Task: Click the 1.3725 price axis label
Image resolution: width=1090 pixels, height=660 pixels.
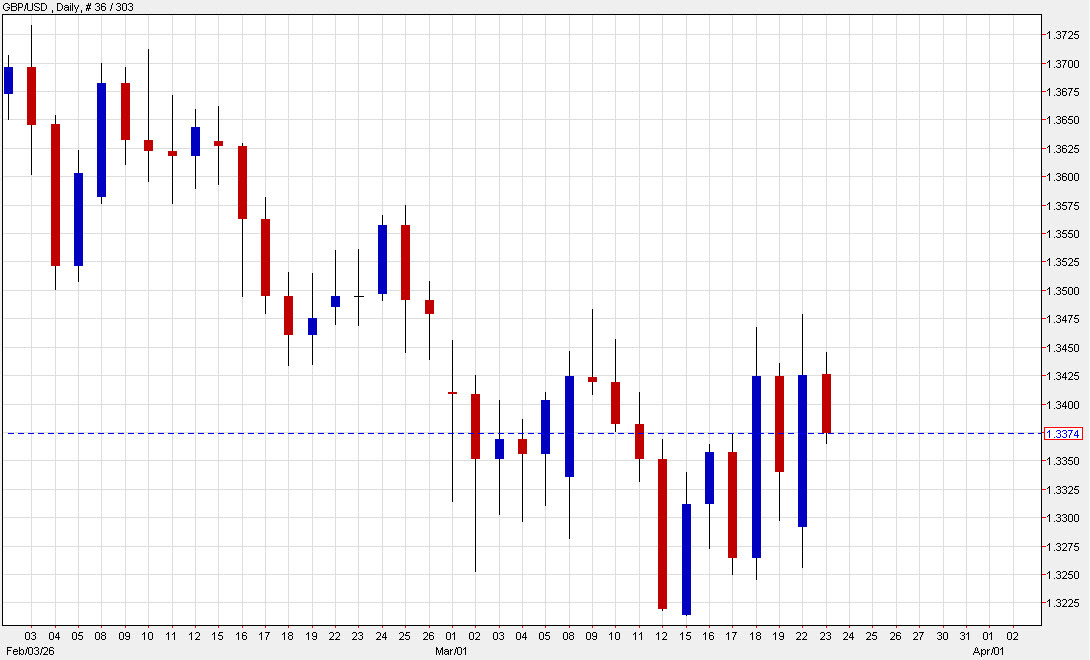Action: click(1062, 34)
